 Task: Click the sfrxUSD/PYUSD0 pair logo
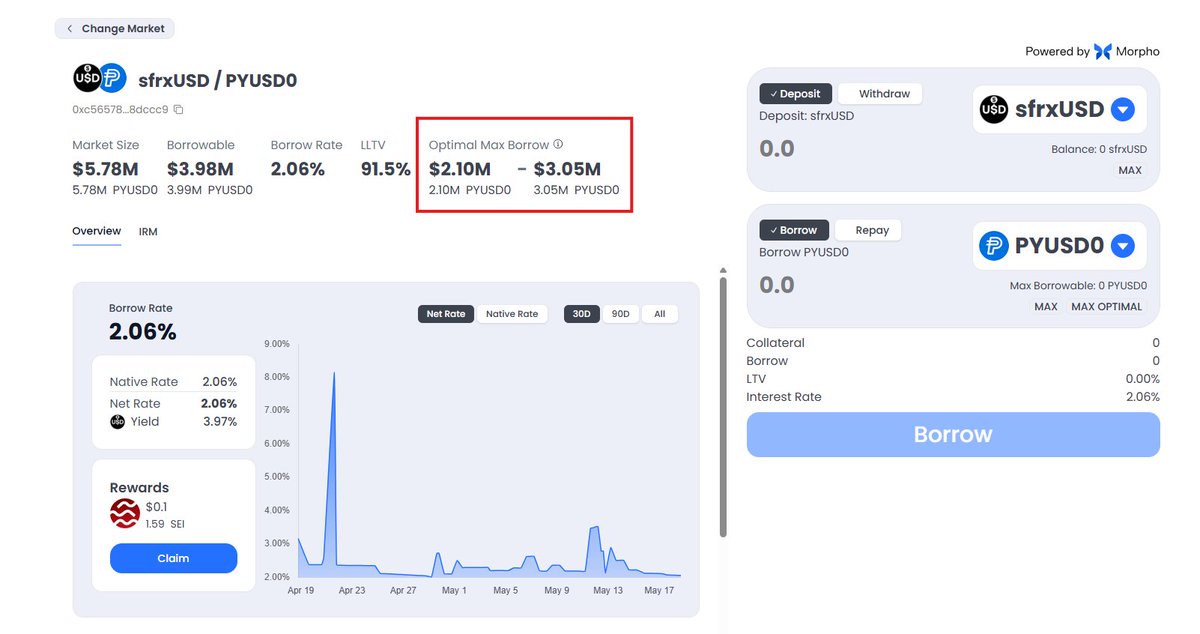99,78
